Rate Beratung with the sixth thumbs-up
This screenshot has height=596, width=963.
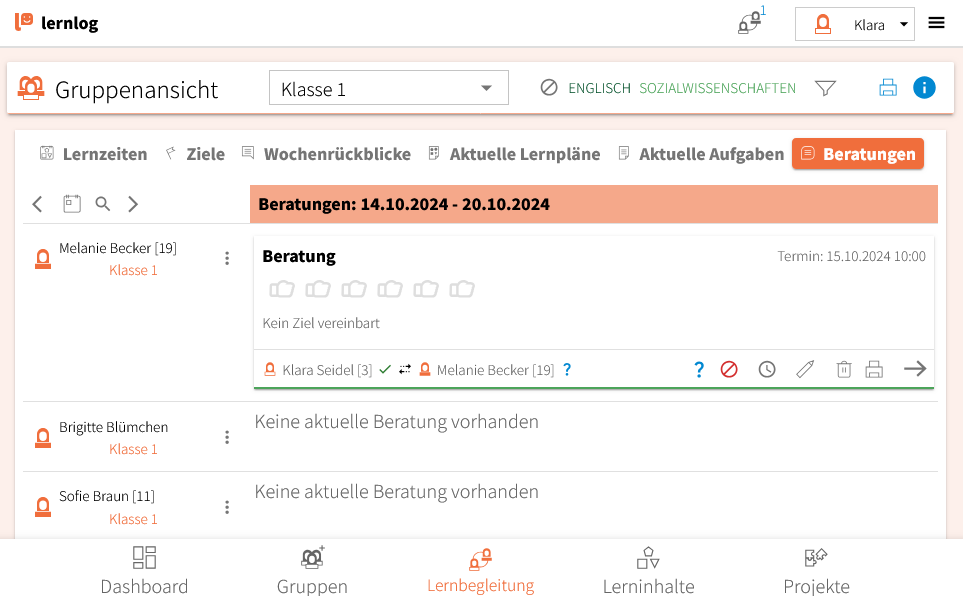[462, 289]
